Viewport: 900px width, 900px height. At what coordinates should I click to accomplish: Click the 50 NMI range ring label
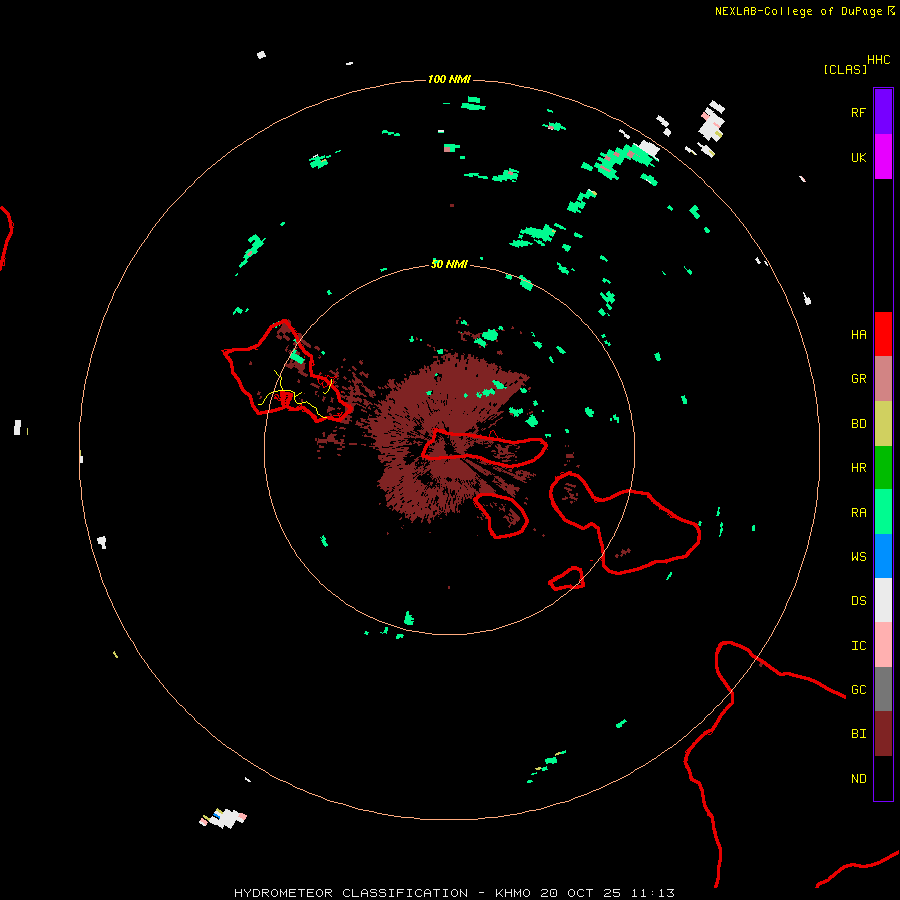coord(449,264)
